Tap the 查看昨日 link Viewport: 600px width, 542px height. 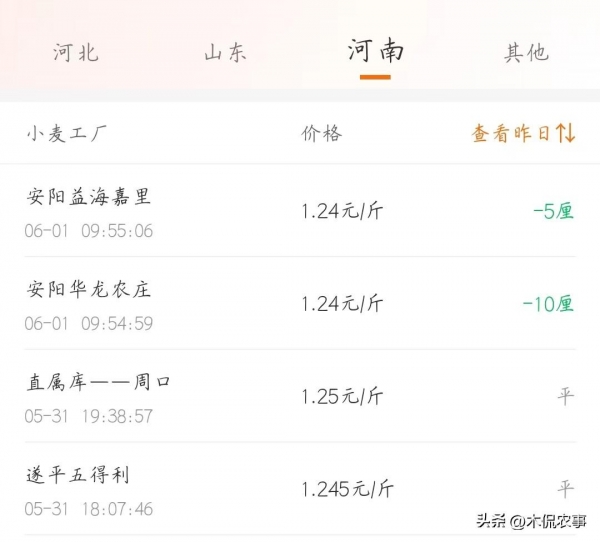(x=511, y=134)
